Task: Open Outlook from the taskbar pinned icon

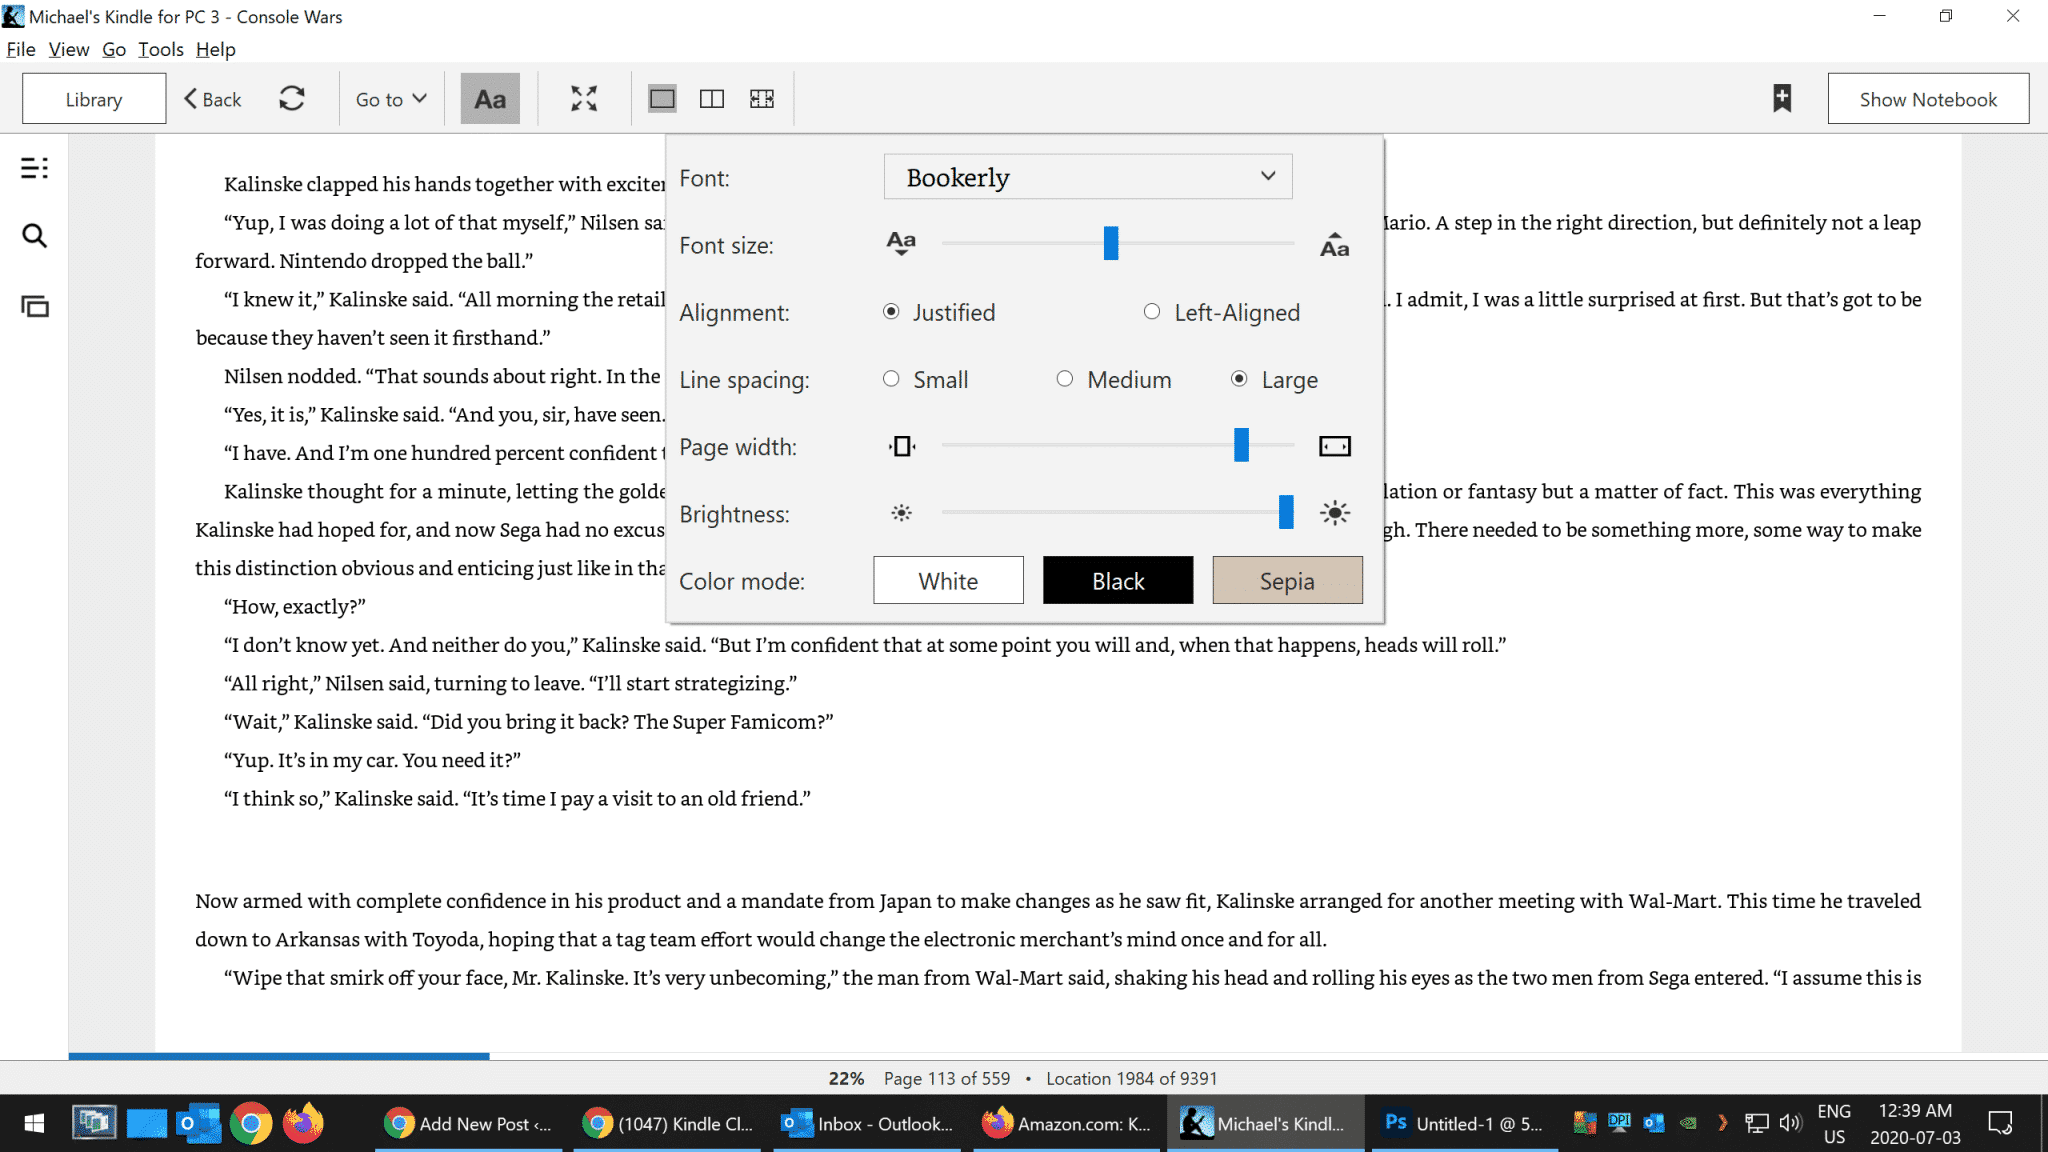Action: click(199, 1124)
